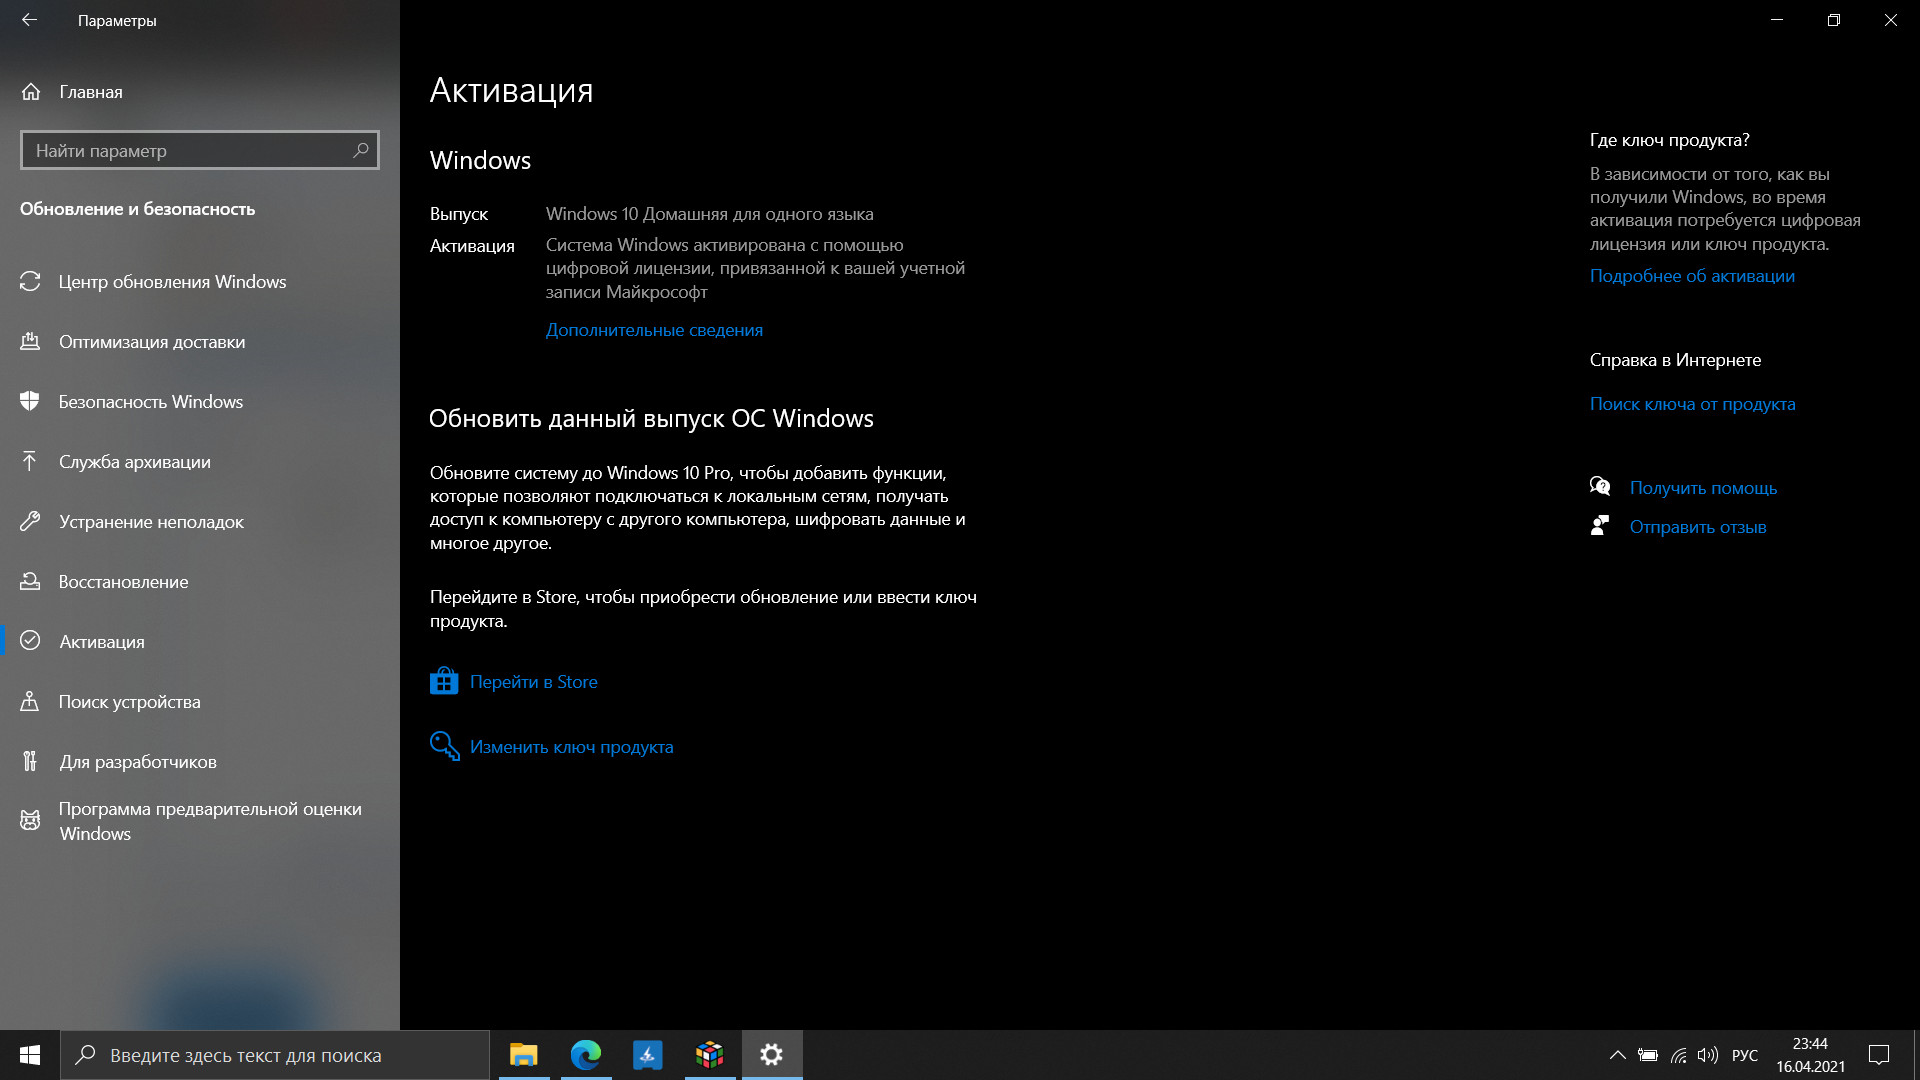Click Windows 10 Домашняя edition text

pos(709,214)
